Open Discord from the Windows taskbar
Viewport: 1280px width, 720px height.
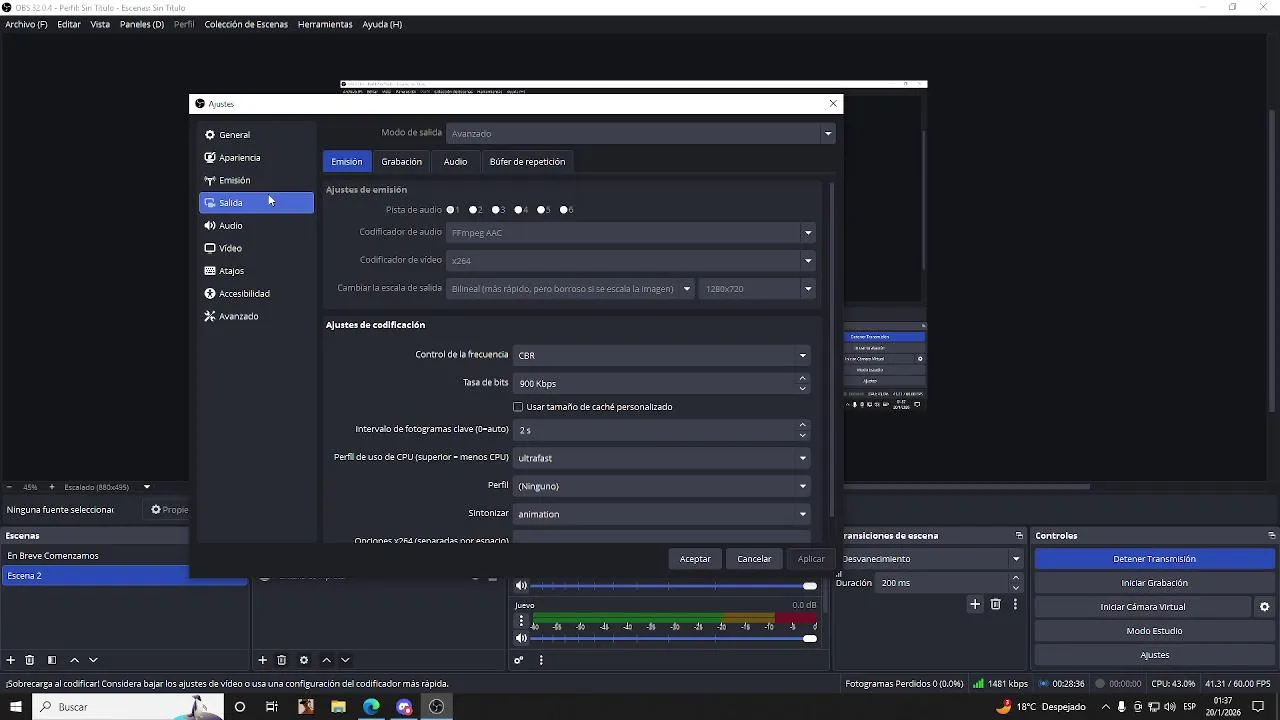[x=404, y=707]
